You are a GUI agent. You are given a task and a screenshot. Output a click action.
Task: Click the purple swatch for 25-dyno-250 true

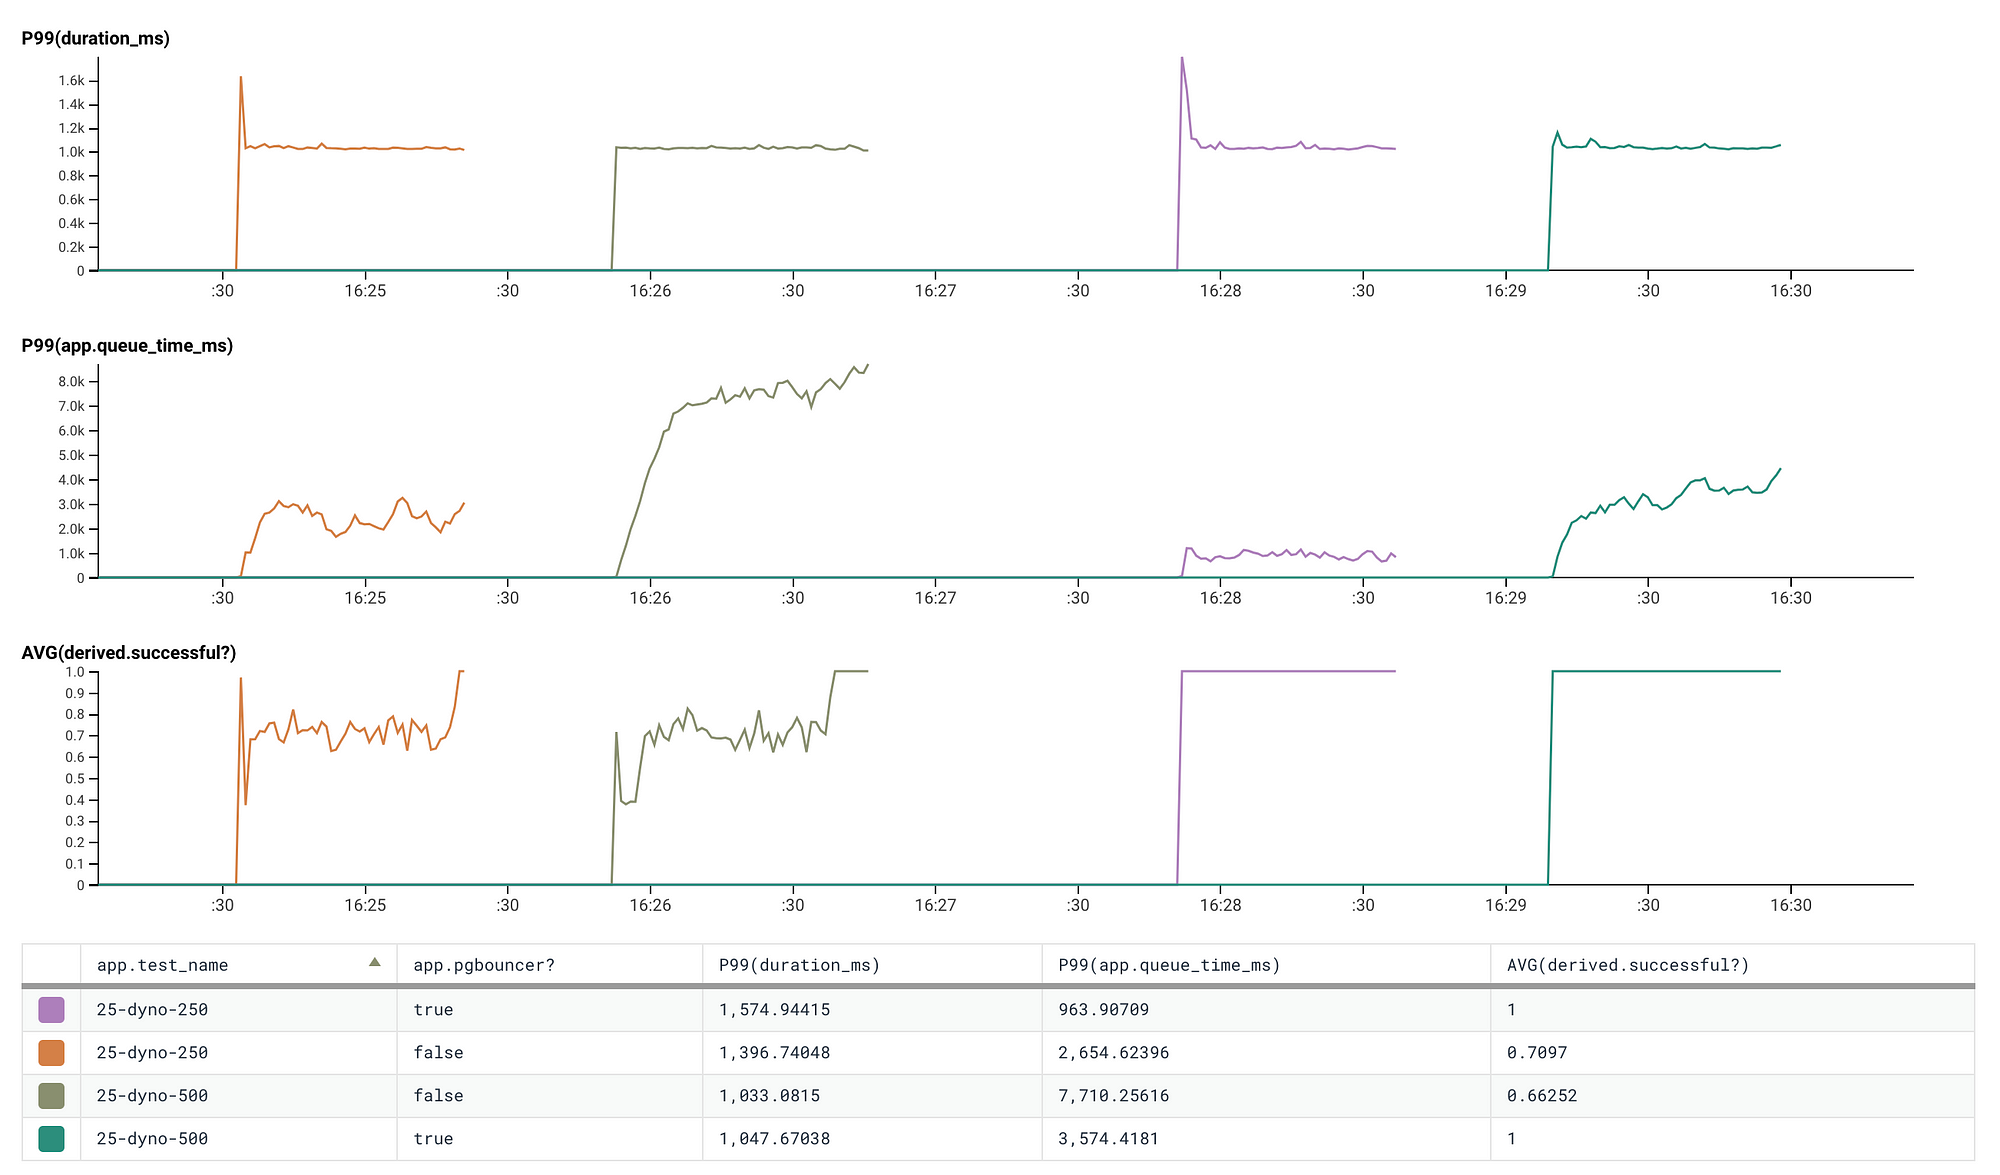pos(51,1010)
